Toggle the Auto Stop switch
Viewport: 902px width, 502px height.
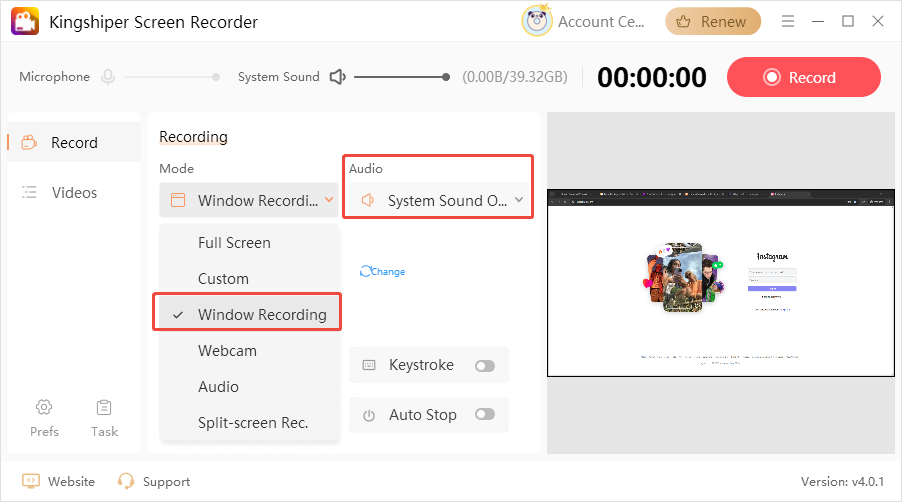(x=485, y=414)
